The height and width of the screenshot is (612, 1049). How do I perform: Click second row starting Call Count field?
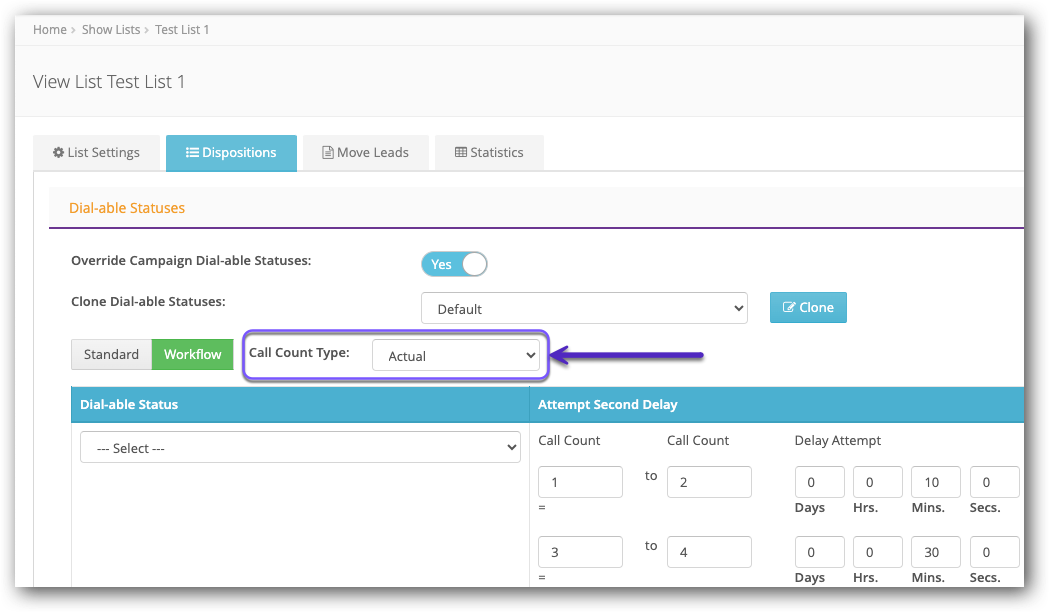coord(580,552)
